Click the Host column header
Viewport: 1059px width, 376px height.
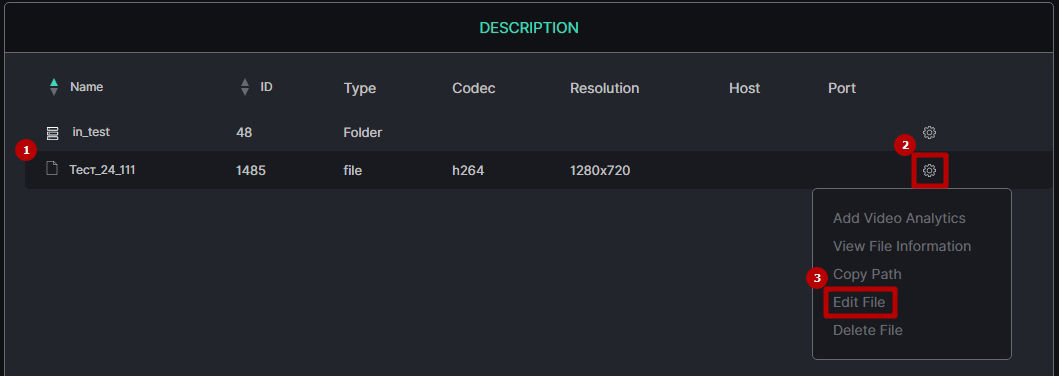(744, 88)
